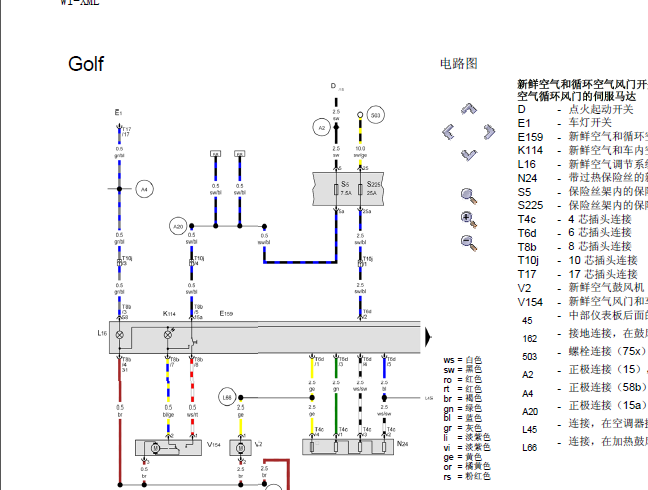
Task: Select the plain magnifier icon
Action: tap(469, 196)
